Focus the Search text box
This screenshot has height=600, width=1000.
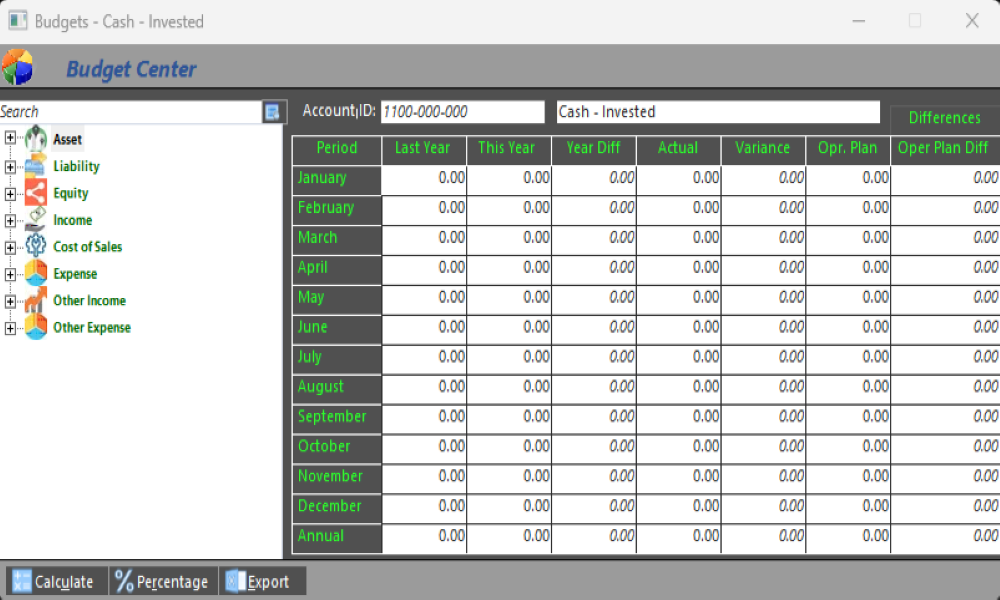pos(130,112)
